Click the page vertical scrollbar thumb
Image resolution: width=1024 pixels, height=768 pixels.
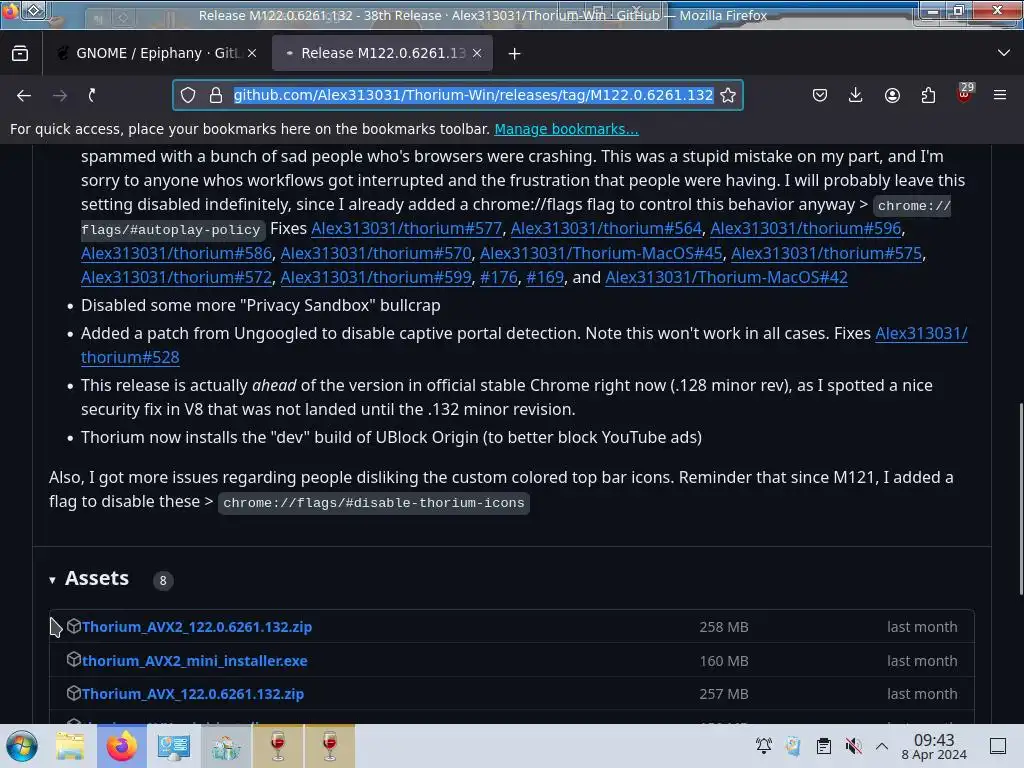(1020, 499)
